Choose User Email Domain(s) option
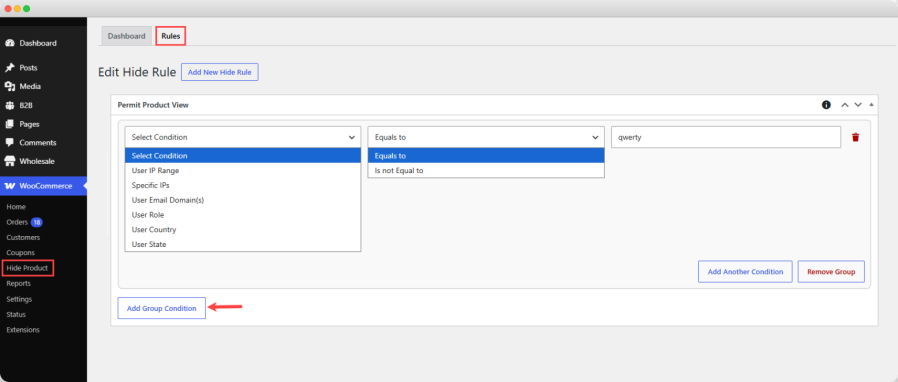 [243, 200]
